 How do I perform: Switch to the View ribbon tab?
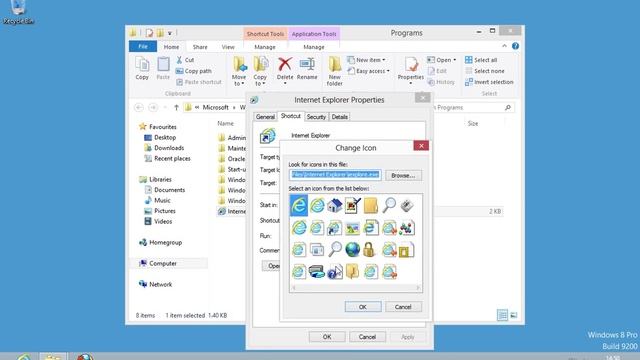pyautogui.click(x=228, y=47)
